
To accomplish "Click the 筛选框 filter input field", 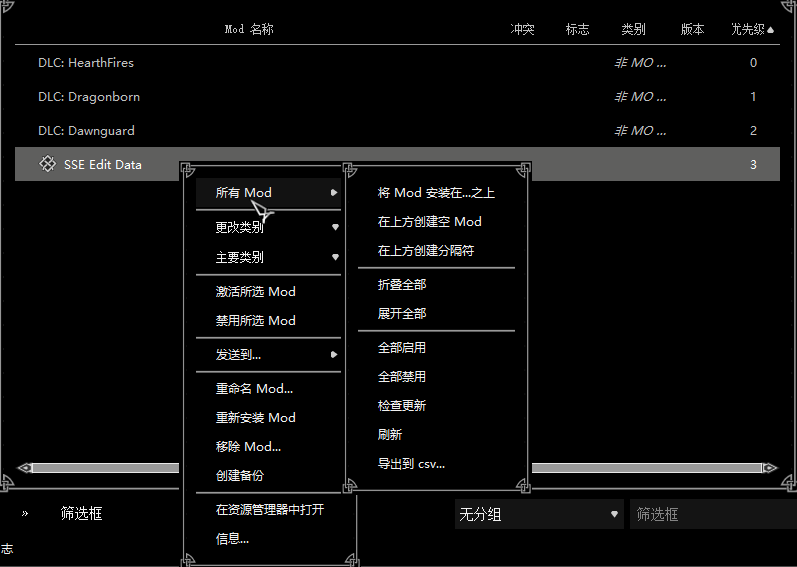I will (713, 514).
